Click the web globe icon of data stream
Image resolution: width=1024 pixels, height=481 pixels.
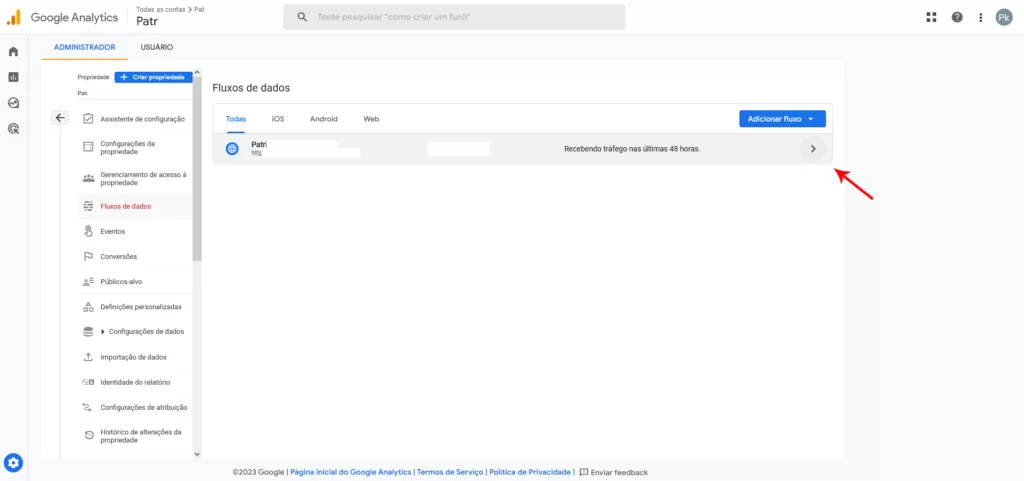(x=232, y=149)
